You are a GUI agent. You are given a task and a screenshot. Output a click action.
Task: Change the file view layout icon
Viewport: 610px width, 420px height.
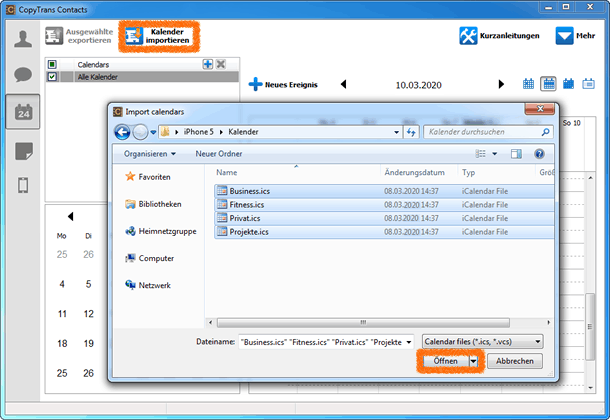coord(480,154)
